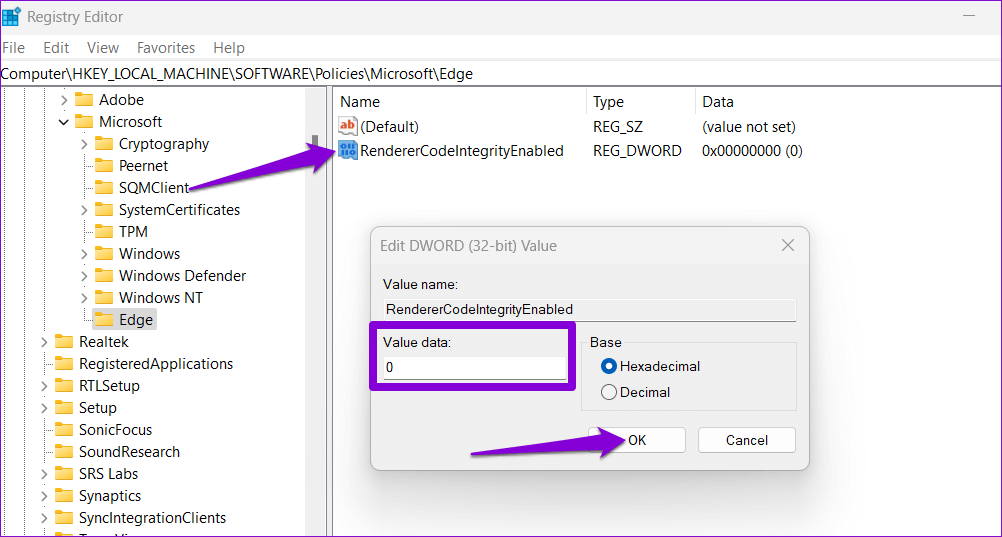Viewport: 1002px width, 537px height.
Task: Click the Windows Defender folder icon
Action: (103, 276)
